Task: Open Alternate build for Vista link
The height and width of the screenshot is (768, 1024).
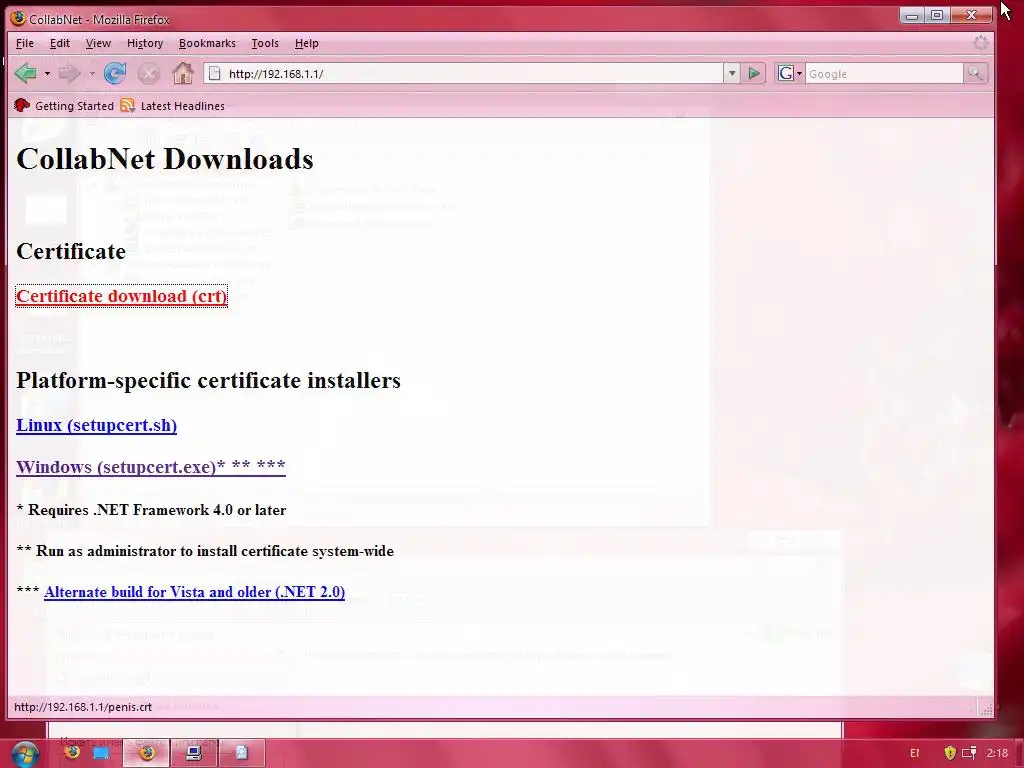Action: point(195,592)
